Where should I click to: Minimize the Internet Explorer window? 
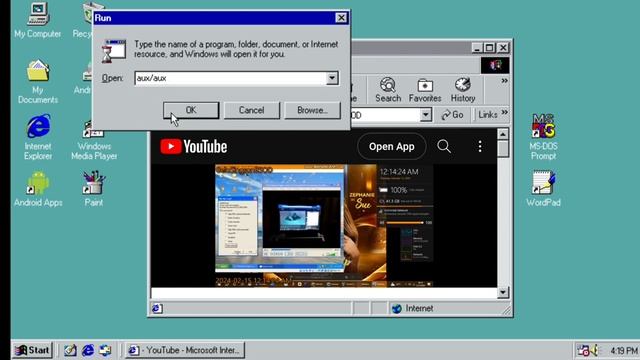[x=478, y=48]
